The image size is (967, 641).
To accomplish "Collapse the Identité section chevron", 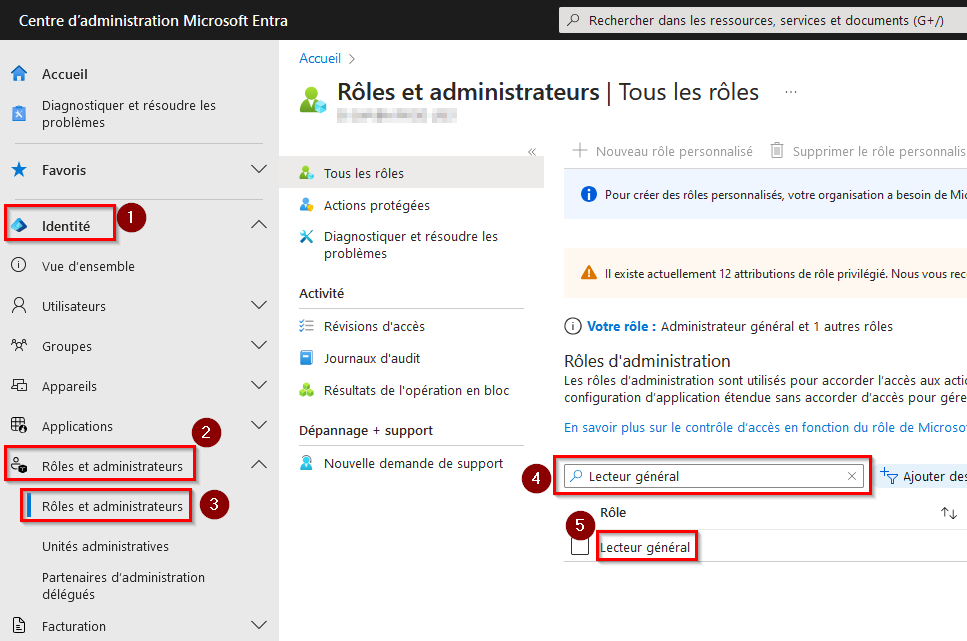I will [x=259, y=225].
